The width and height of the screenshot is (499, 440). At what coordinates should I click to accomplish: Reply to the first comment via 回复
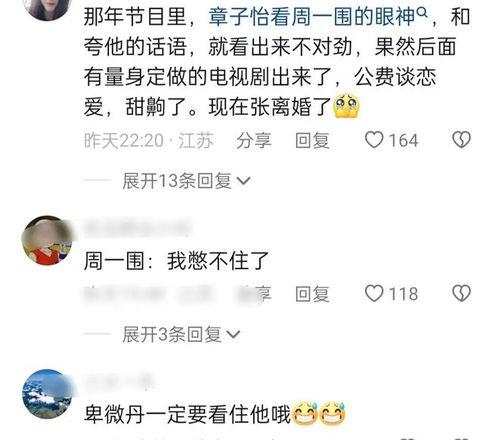[312, 140]
